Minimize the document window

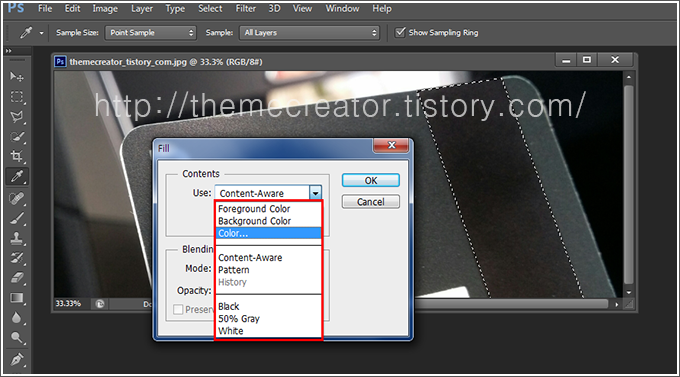(x=566, y=60)
